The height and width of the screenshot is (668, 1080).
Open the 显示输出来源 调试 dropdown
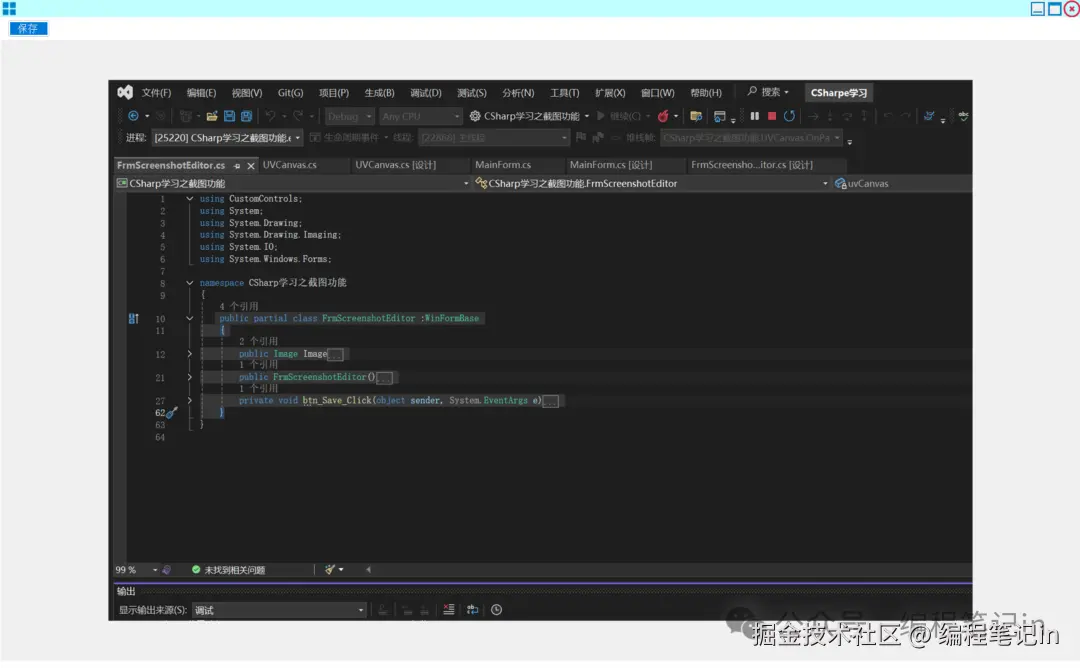tap(279, 610)
